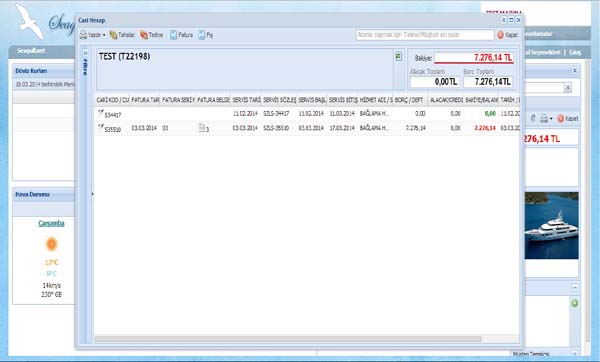Sort by HİZMET ADI column header

coord(376,99)
